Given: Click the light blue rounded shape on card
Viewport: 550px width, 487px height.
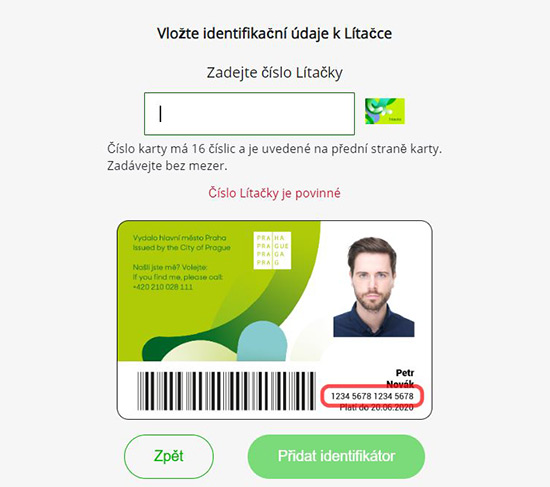Looking at the screenshot, I should click(262, 341).
